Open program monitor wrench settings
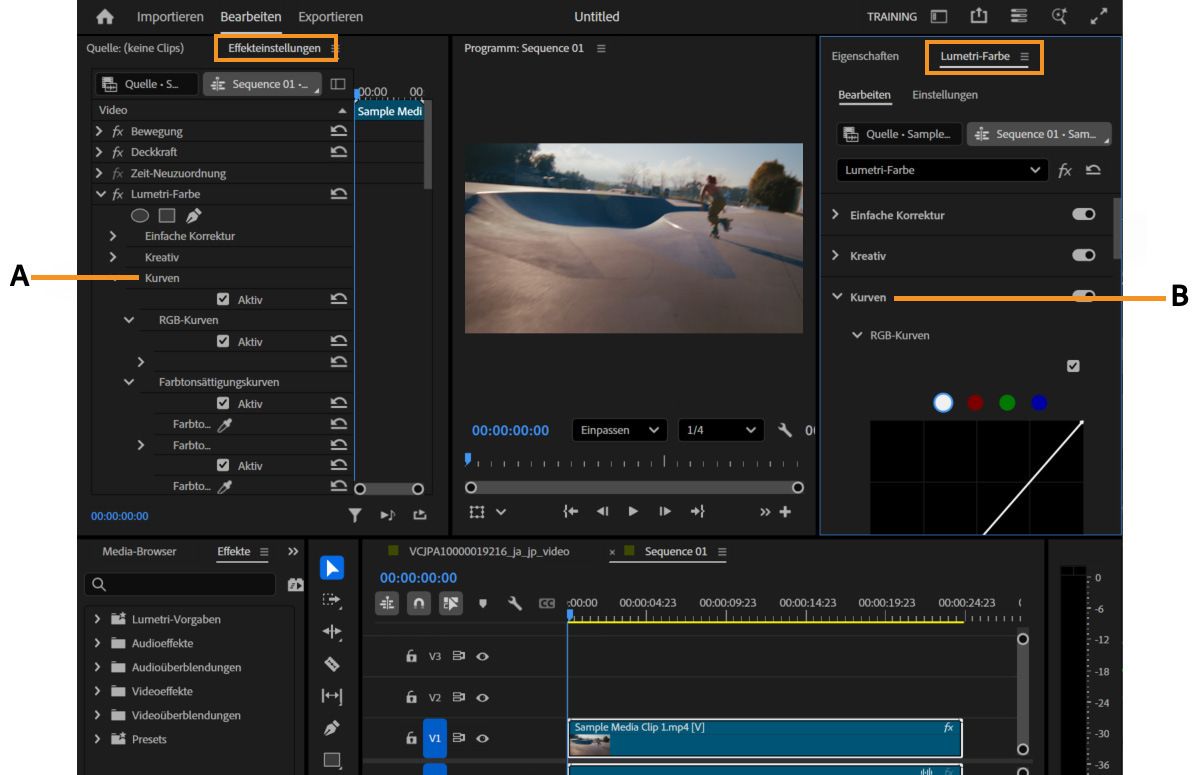This screenshot has width=1200, height=775. [786, 430]
